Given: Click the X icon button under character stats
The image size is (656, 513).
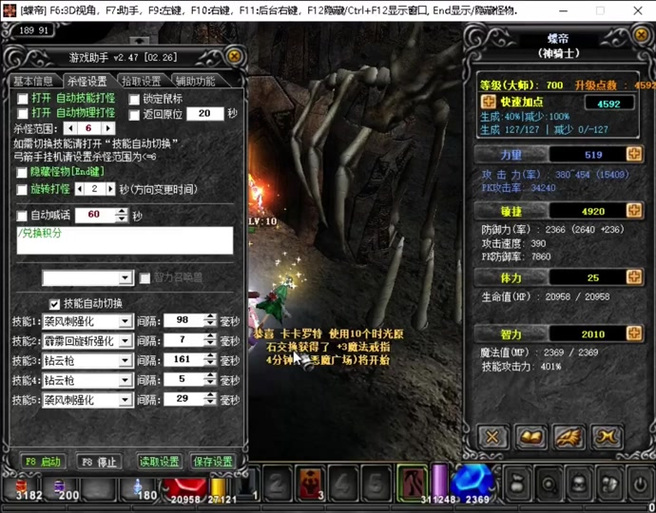Looking at the screenshot, I should [493, 437].
